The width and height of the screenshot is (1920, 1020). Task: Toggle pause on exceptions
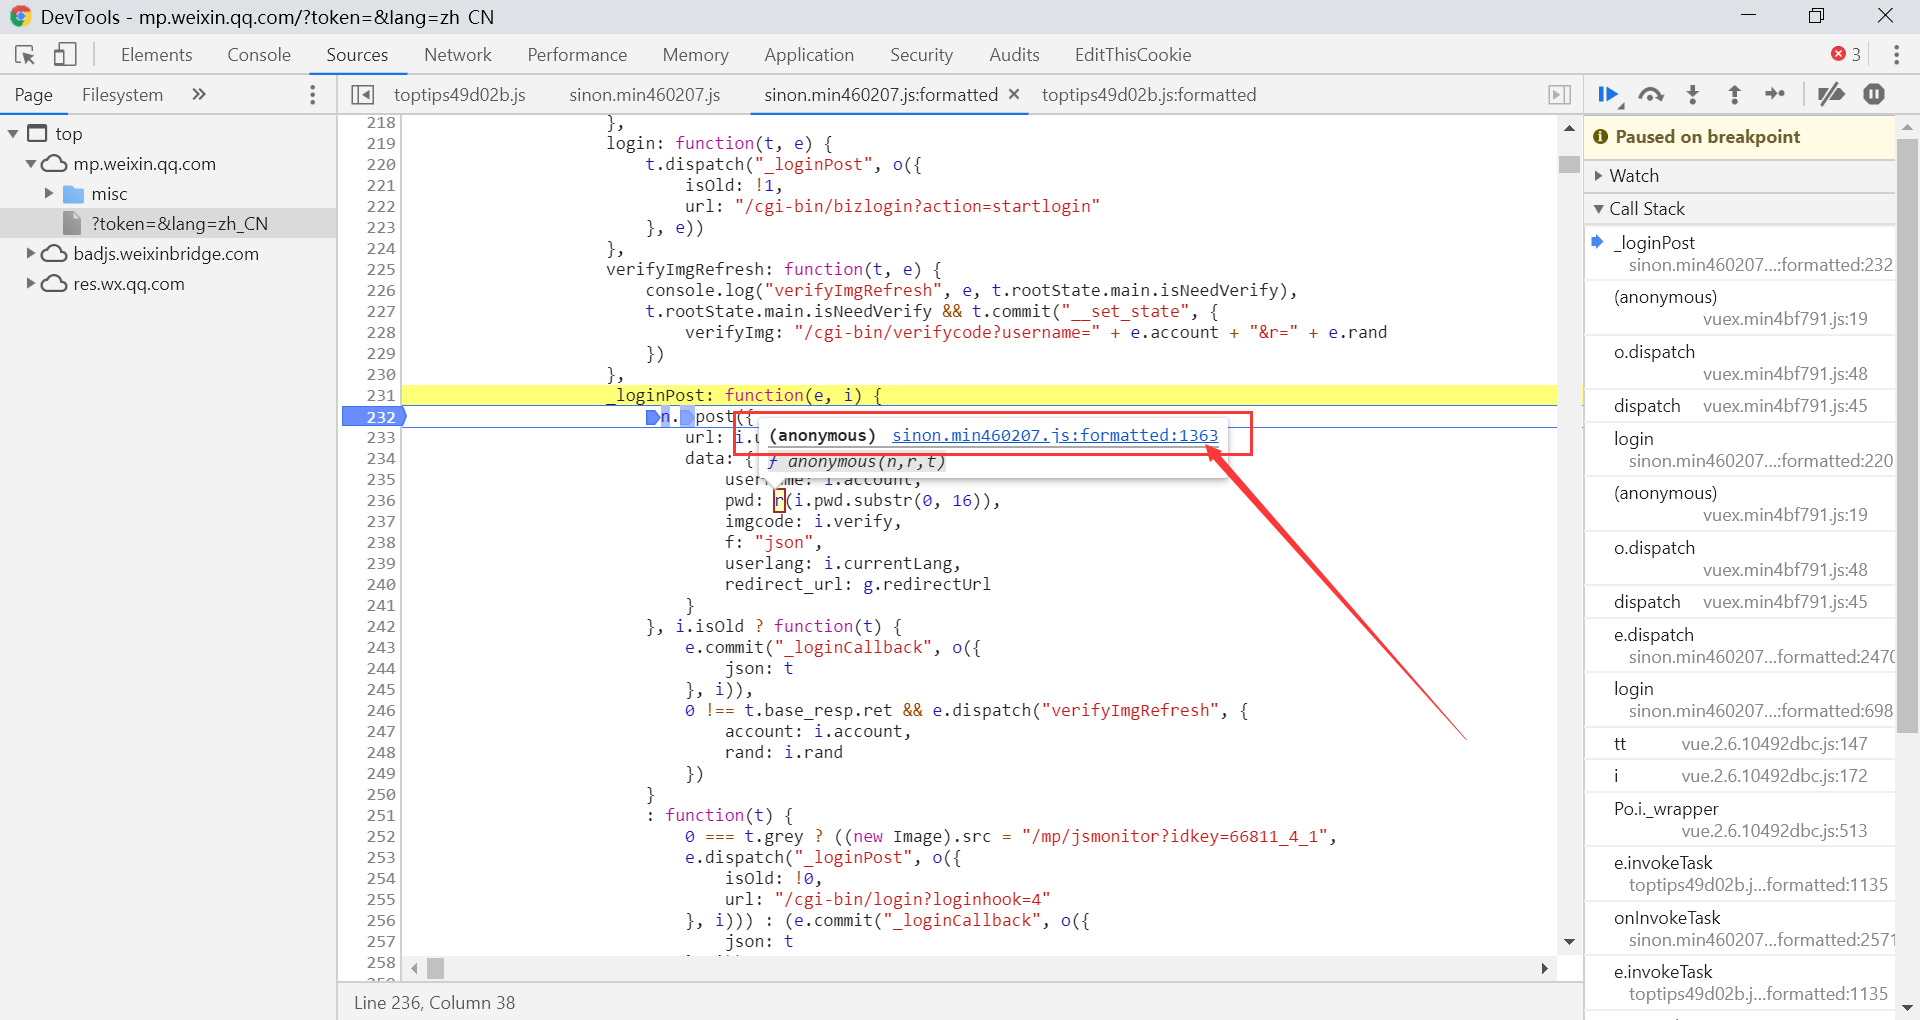coord(1874,94)
